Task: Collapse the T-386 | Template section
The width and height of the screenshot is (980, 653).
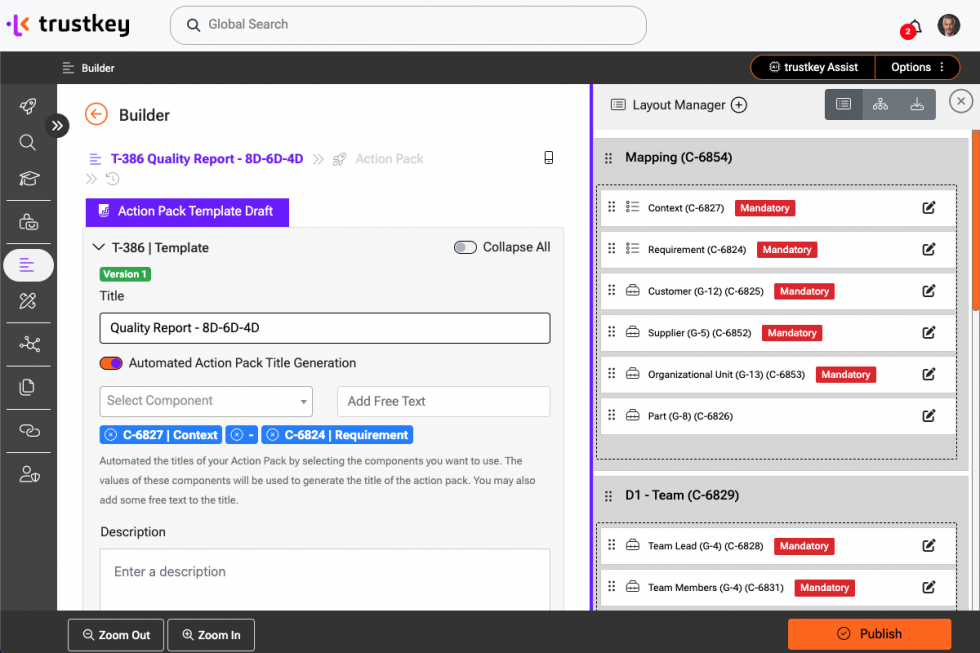Action: (98, 247)
